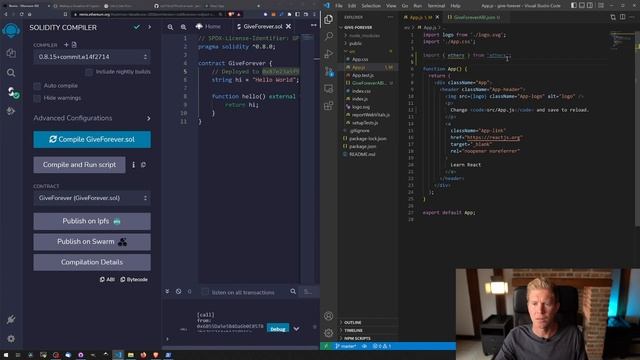Close the GiveForever.sol tab
Viewport: 640px width, 360px height.
point(289,27)
